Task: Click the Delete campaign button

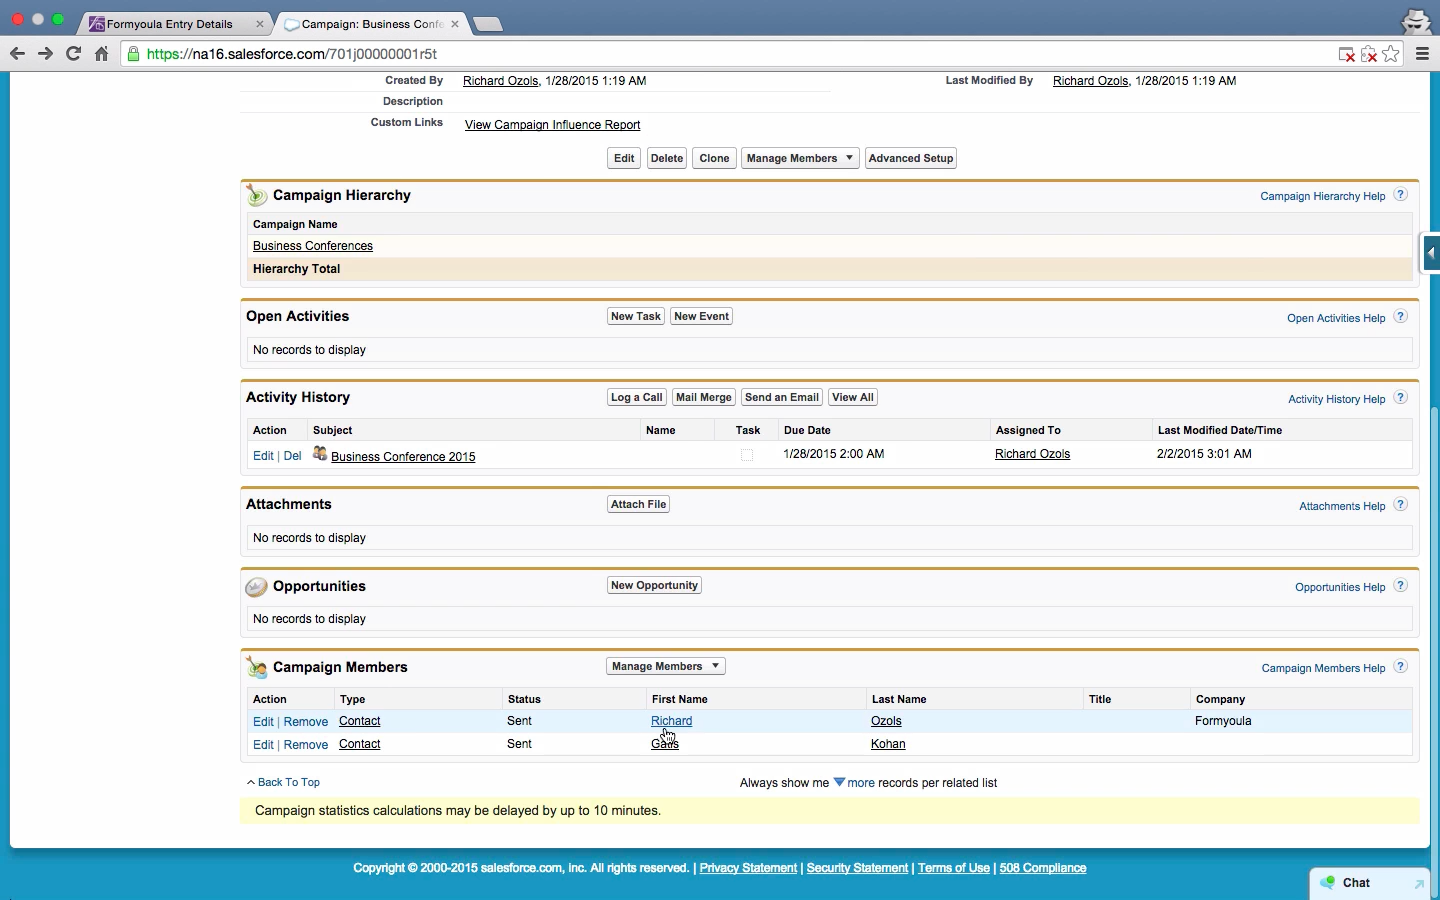Action: coord(667,158)
